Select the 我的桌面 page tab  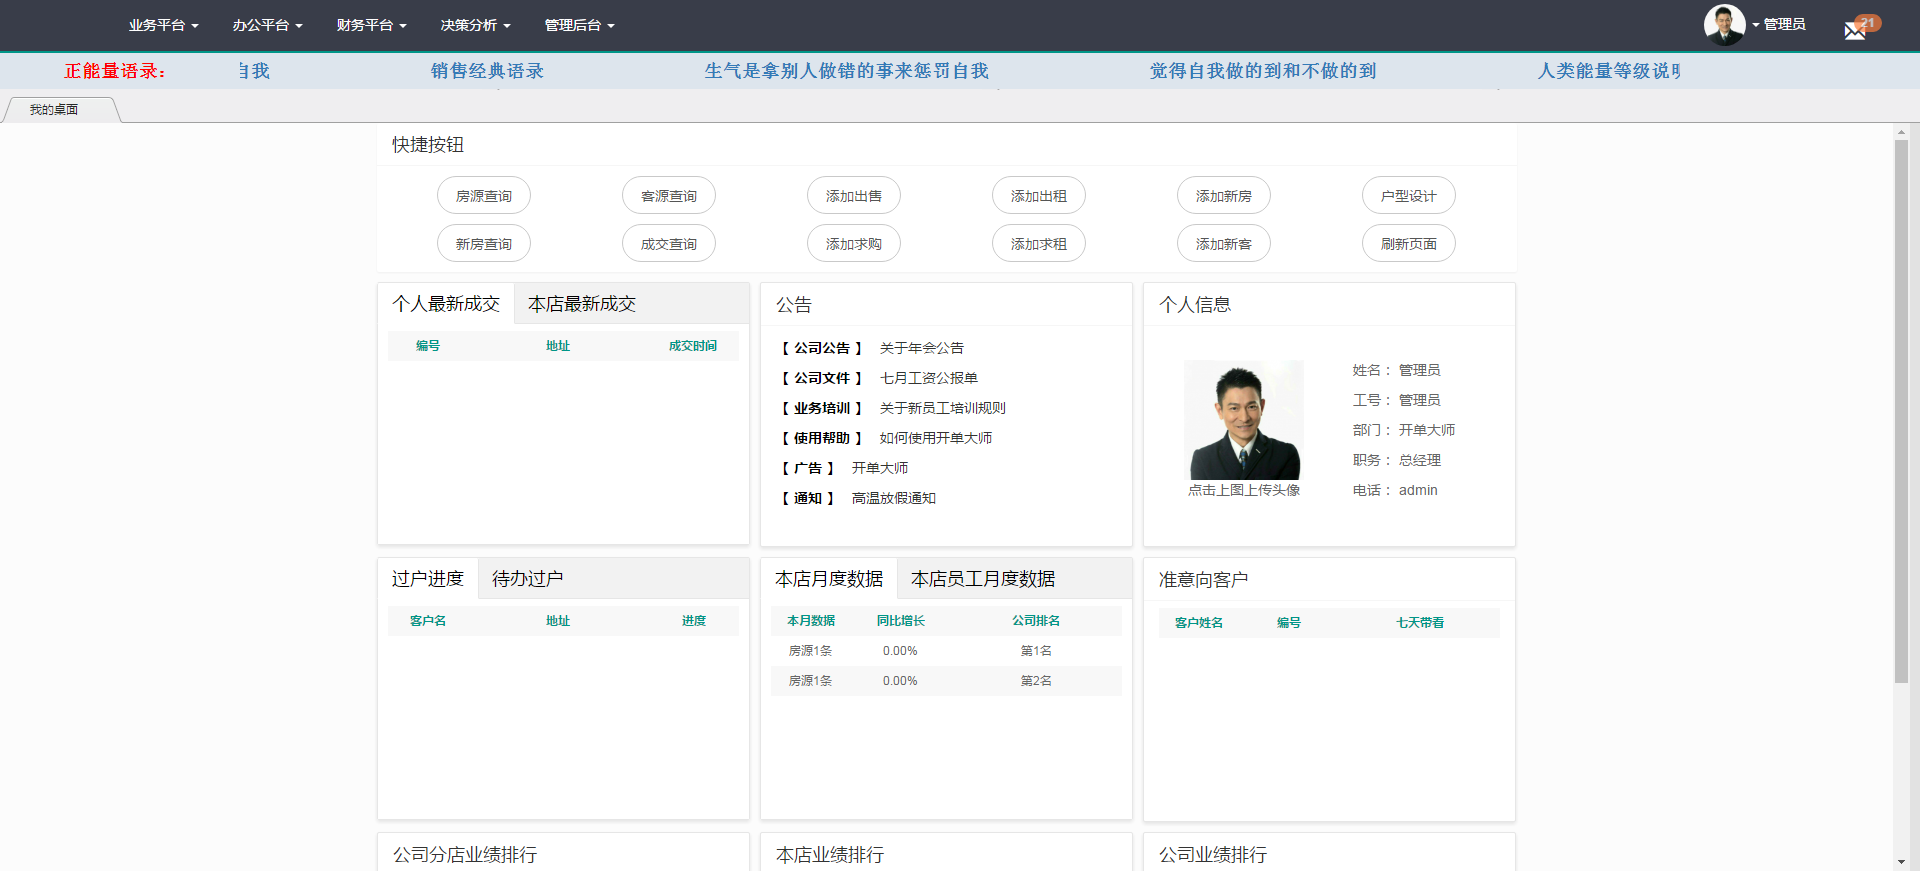(54, 110)
